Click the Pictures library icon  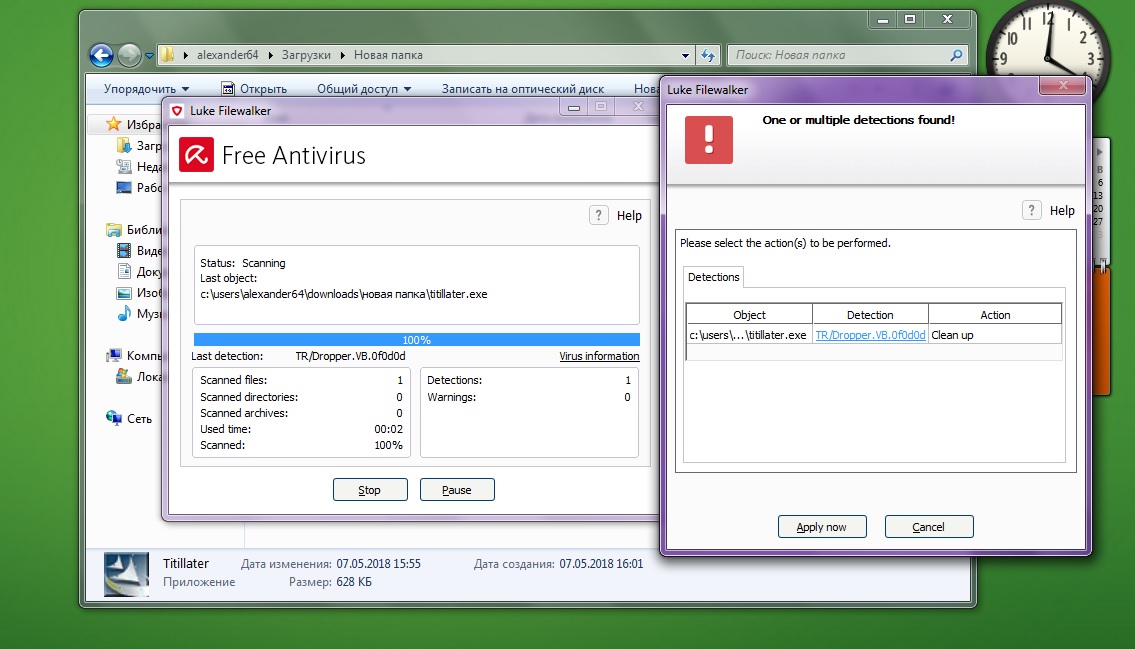pyautogui.click(x=124, y=293)
